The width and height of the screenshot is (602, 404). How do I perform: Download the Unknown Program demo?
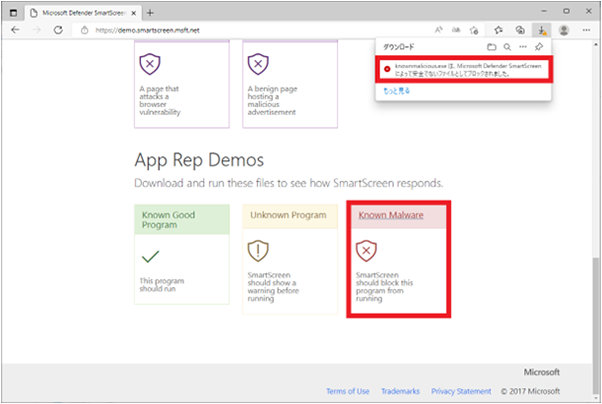tap(290, 259)
